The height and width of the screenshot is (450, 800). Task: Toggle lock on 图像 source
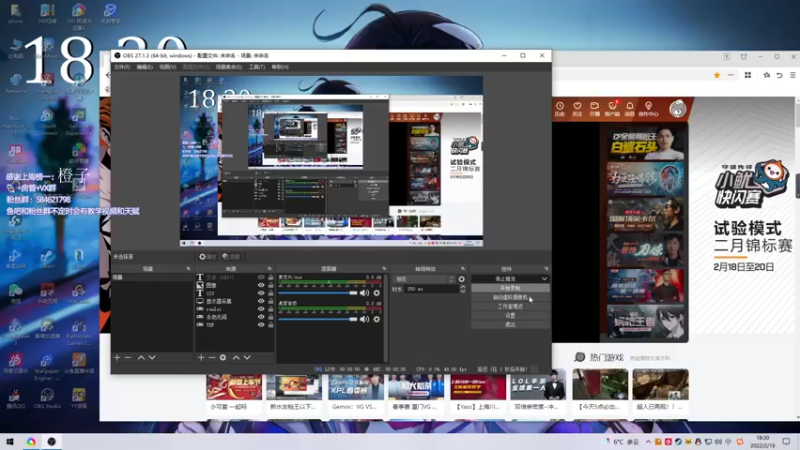(x=270, y=285)
